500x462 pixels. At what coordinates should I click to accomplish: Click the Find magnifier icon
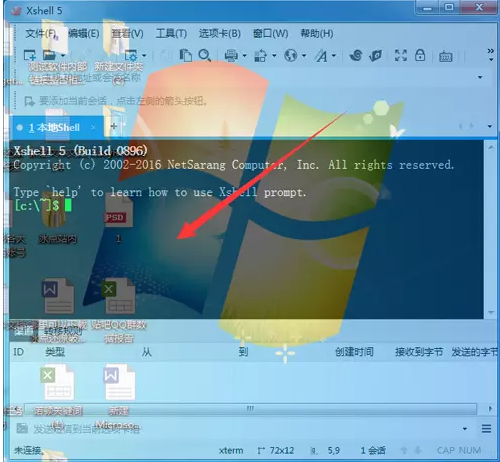(x=204, y=55)
